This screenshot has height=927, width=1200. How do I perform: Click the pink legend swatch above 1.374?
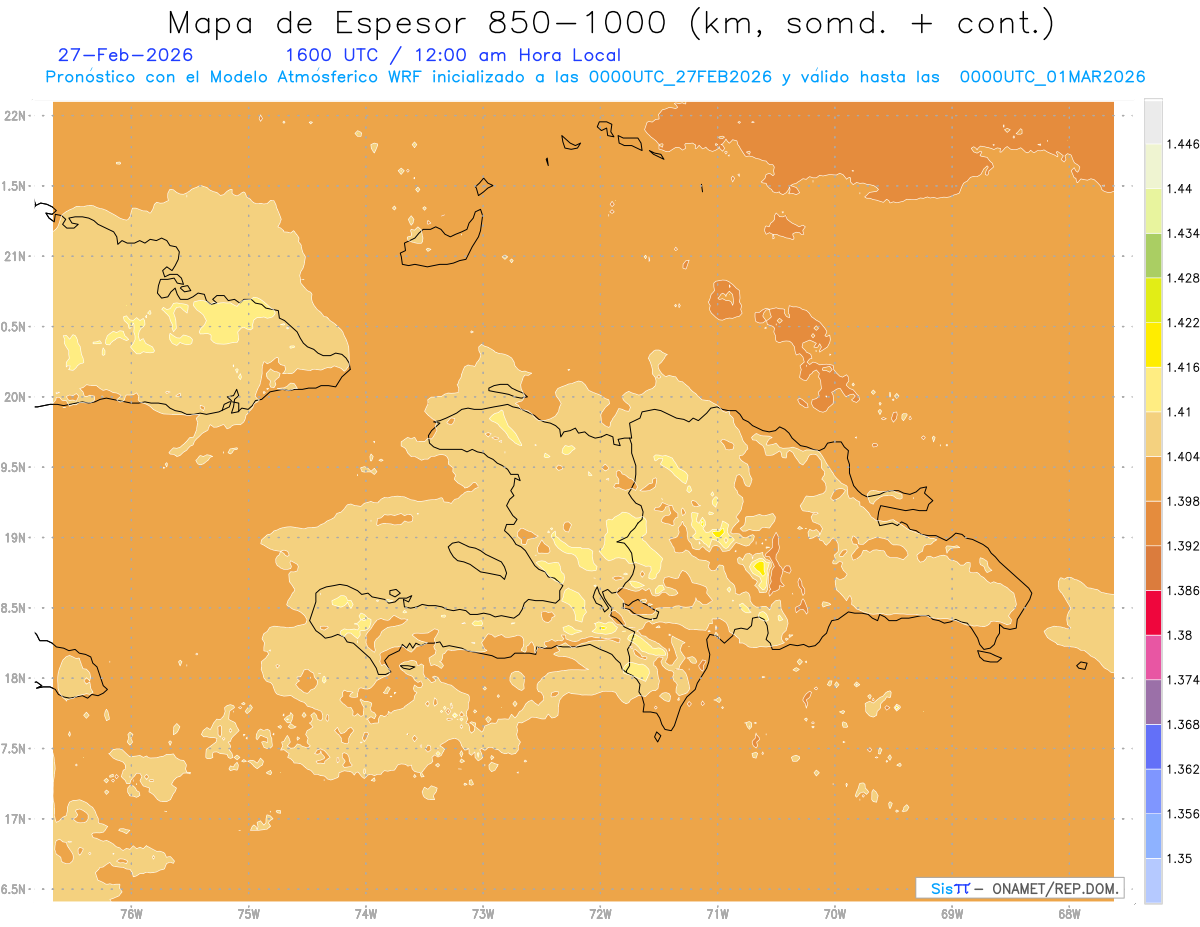1153,656
